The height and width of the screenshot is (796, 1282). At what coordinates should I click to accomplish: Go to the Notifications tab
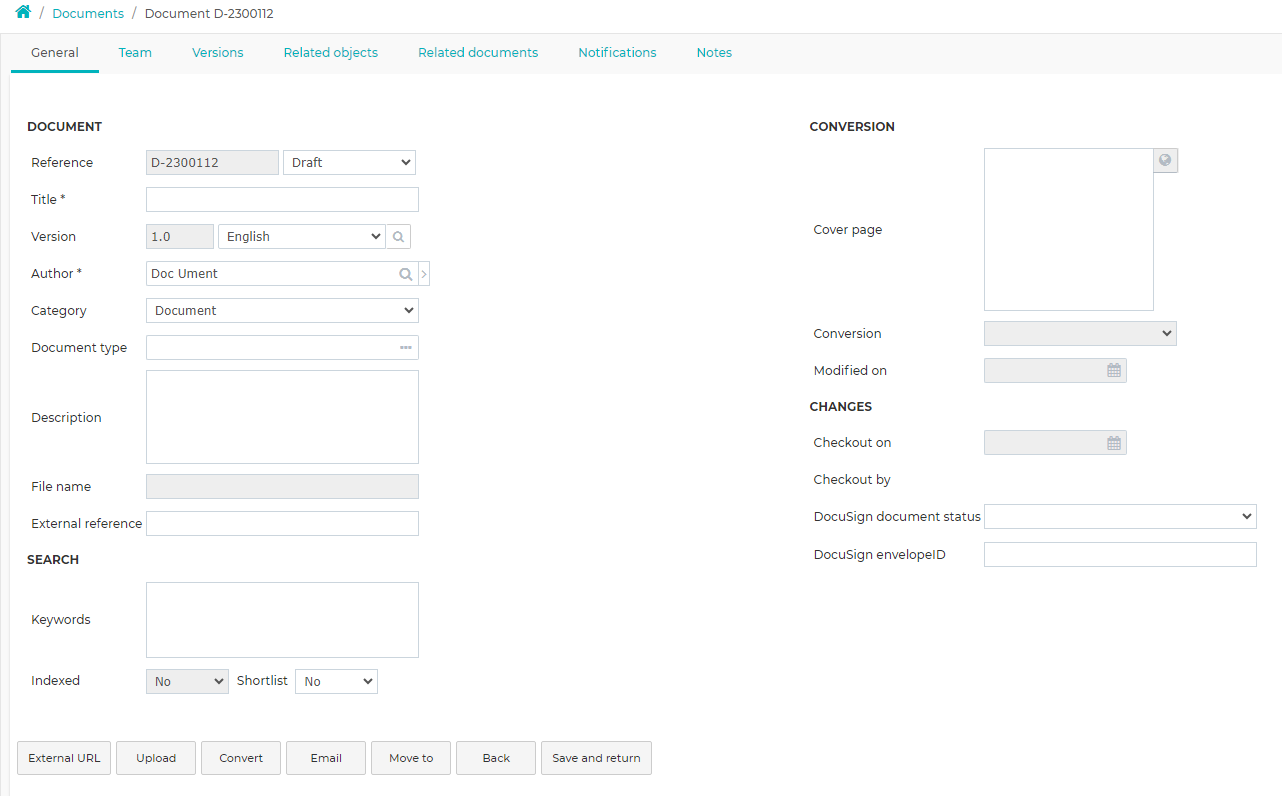click(617, 53)
